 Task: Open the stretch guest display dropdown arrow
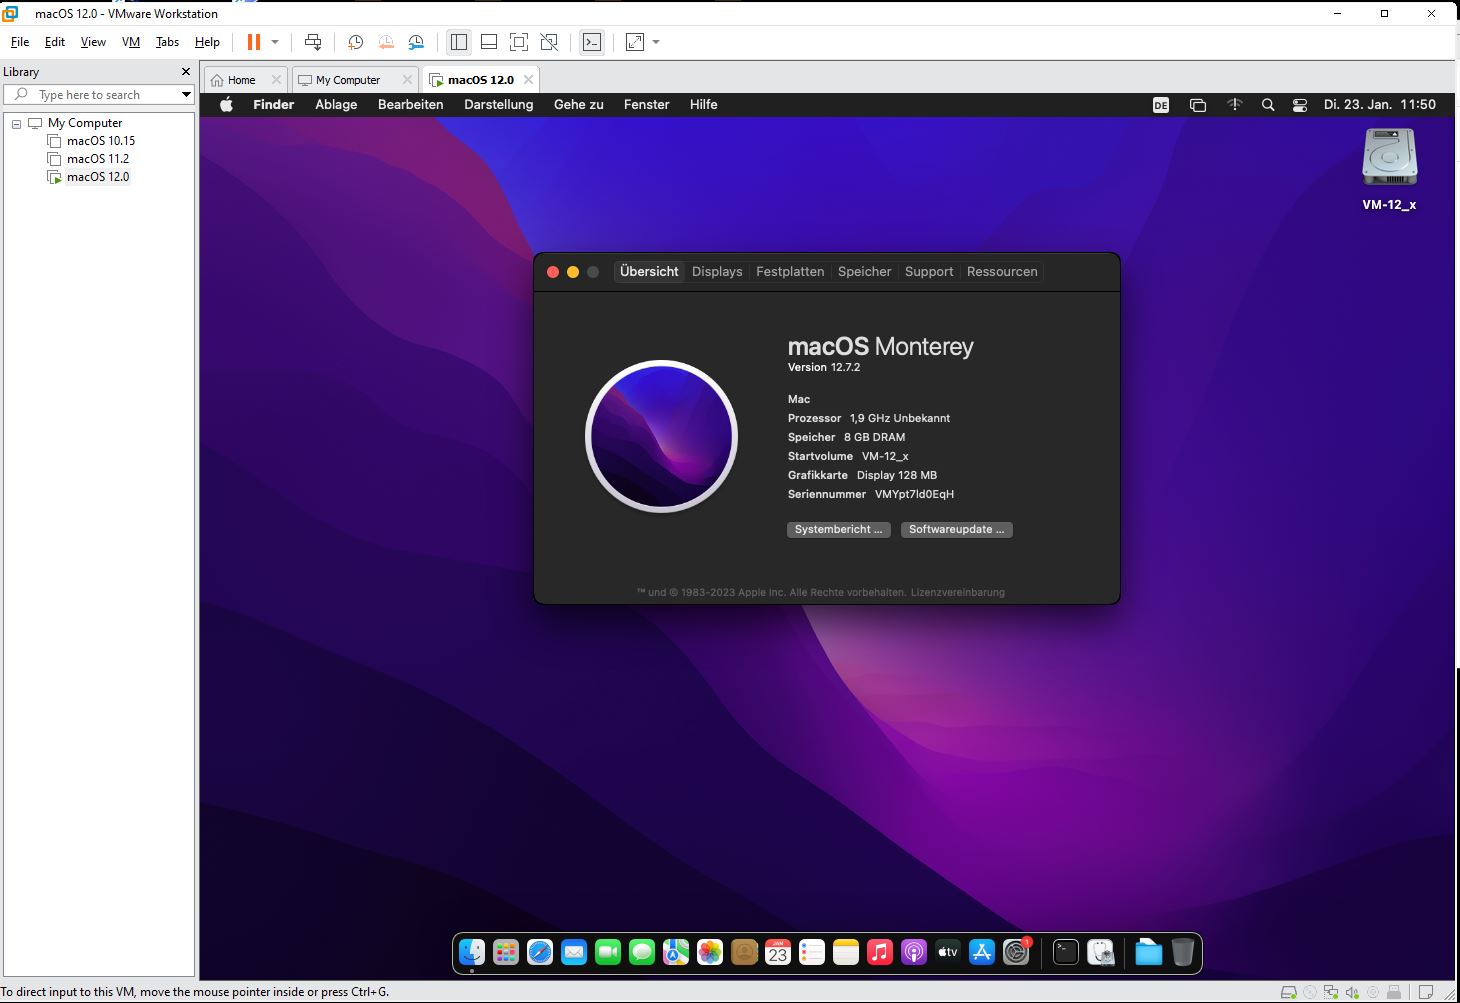(656, 42)
